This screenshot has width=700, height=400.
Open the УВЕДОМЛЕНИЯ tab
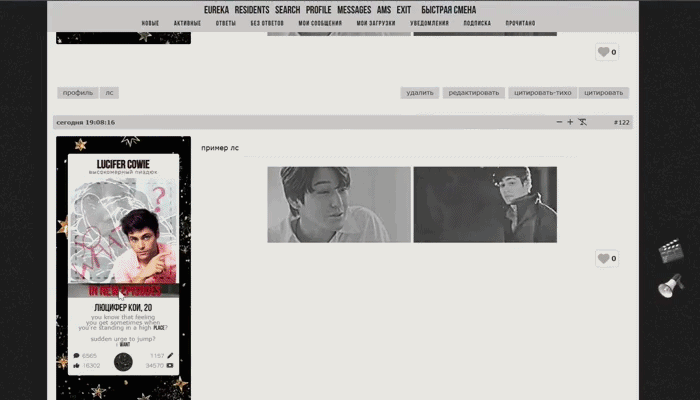[x=429, y=23]
